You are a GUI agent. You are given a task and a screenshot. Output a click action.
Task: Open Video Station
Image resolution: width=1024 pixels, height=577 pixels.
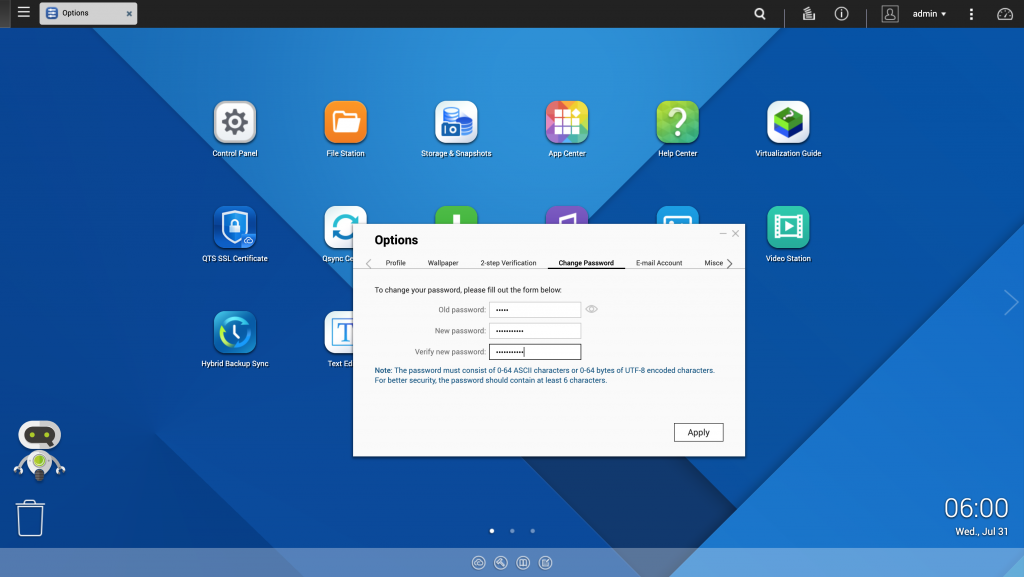pyautogui.click(x=788, y=228)
